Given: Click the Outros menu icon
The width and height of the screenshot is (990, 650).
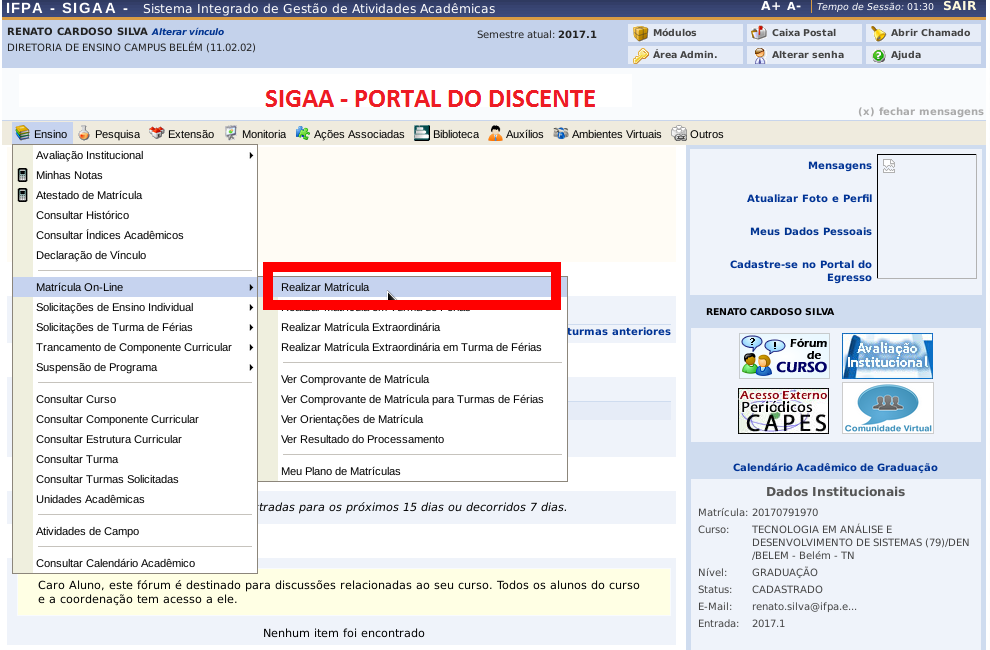Looking at the screenshot, I should tap(679, 133).
